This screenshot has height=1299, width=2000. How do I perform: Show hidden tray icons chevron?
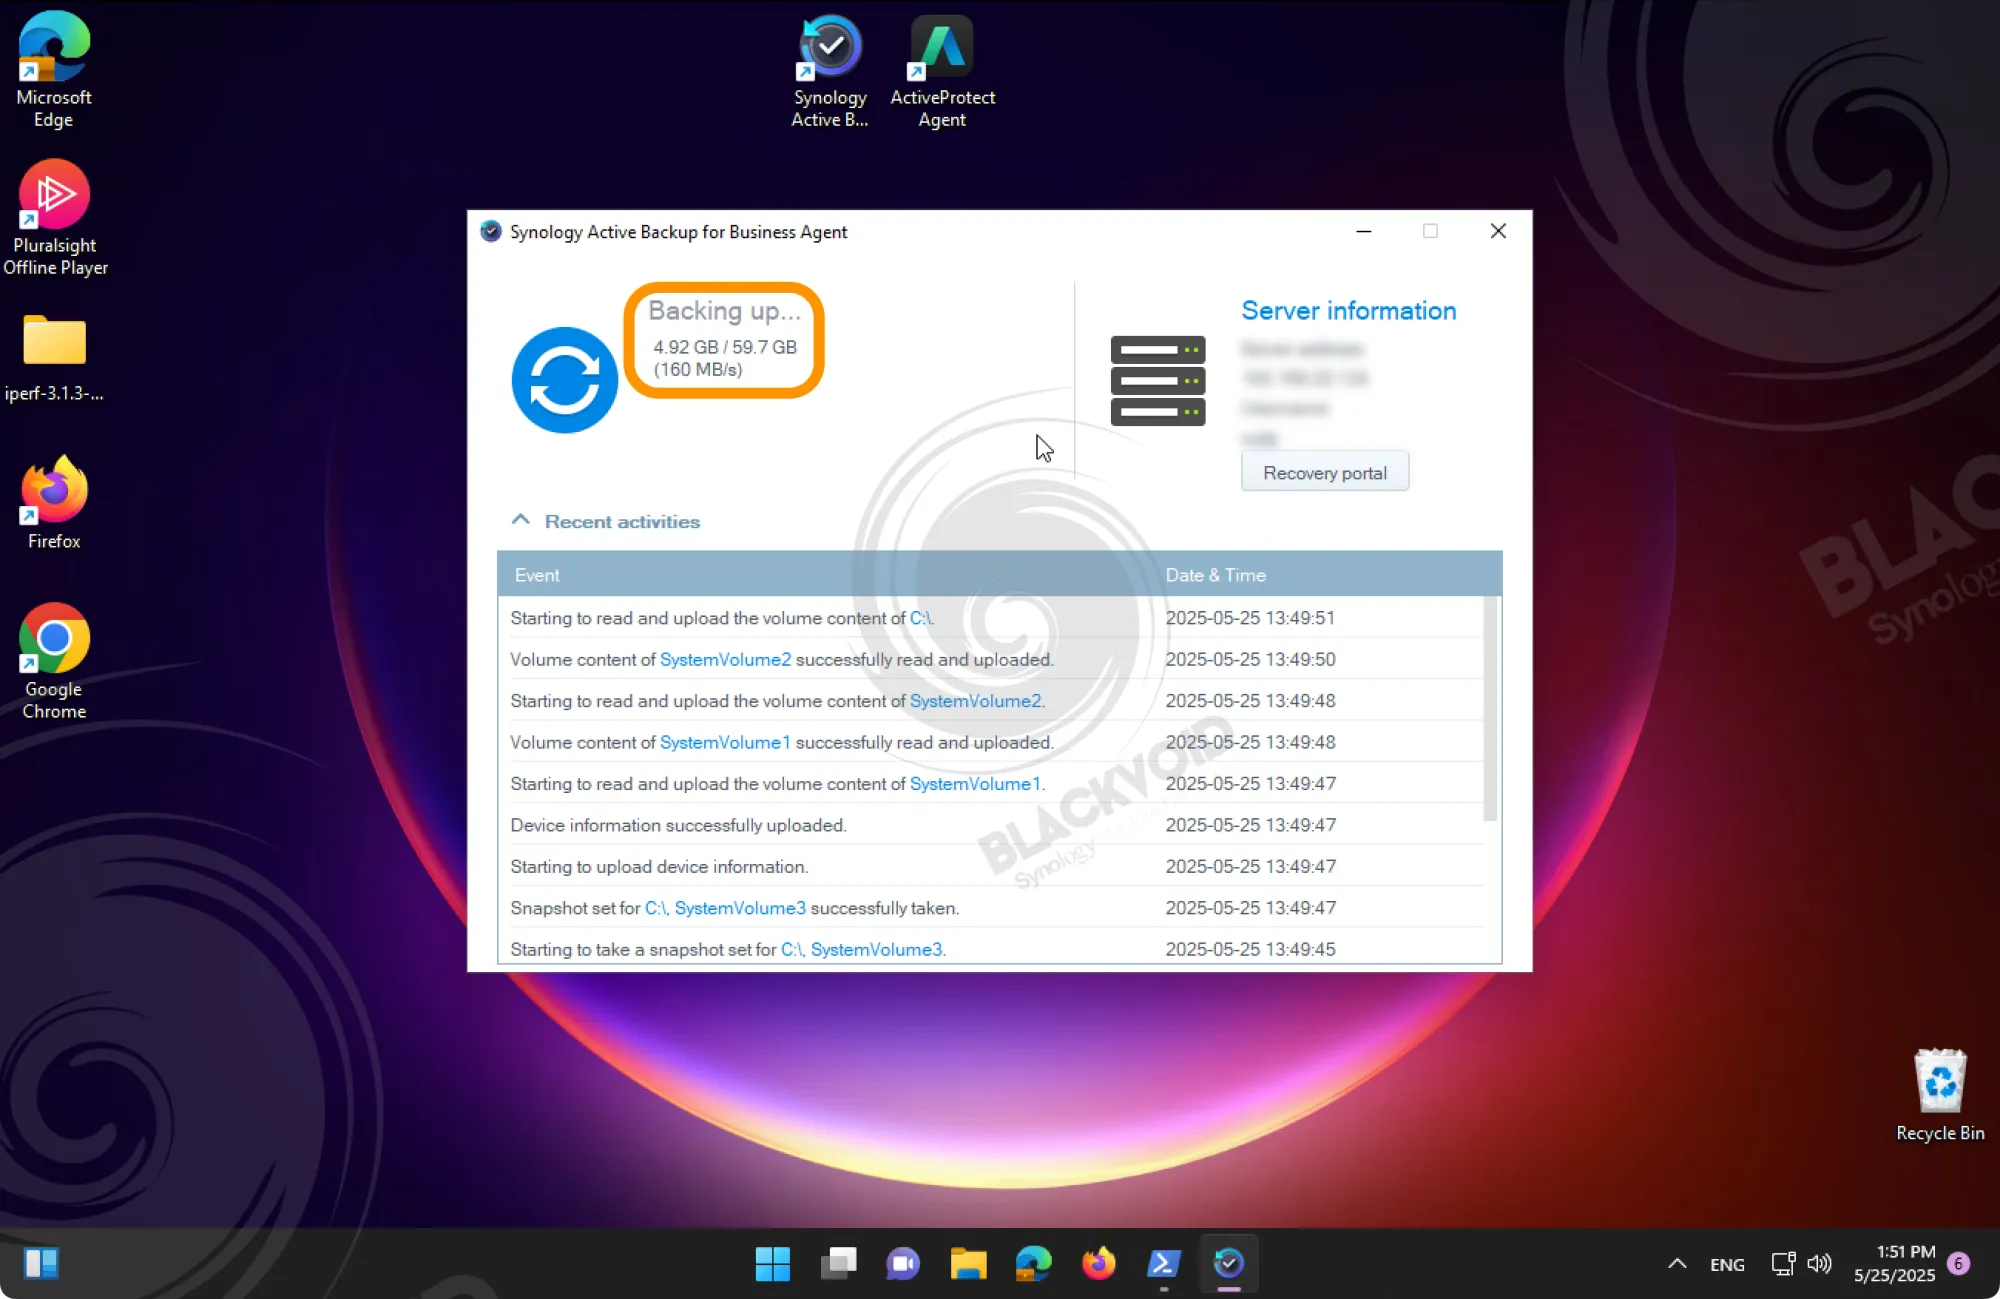(1677, 1264)
